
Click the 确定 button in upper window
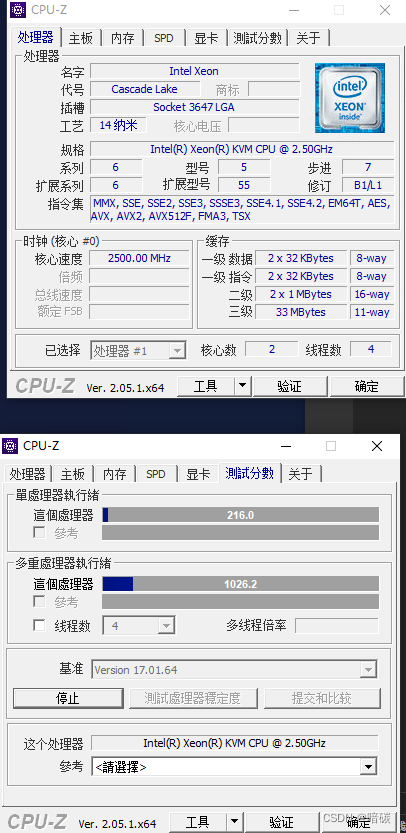coord(367,386)
